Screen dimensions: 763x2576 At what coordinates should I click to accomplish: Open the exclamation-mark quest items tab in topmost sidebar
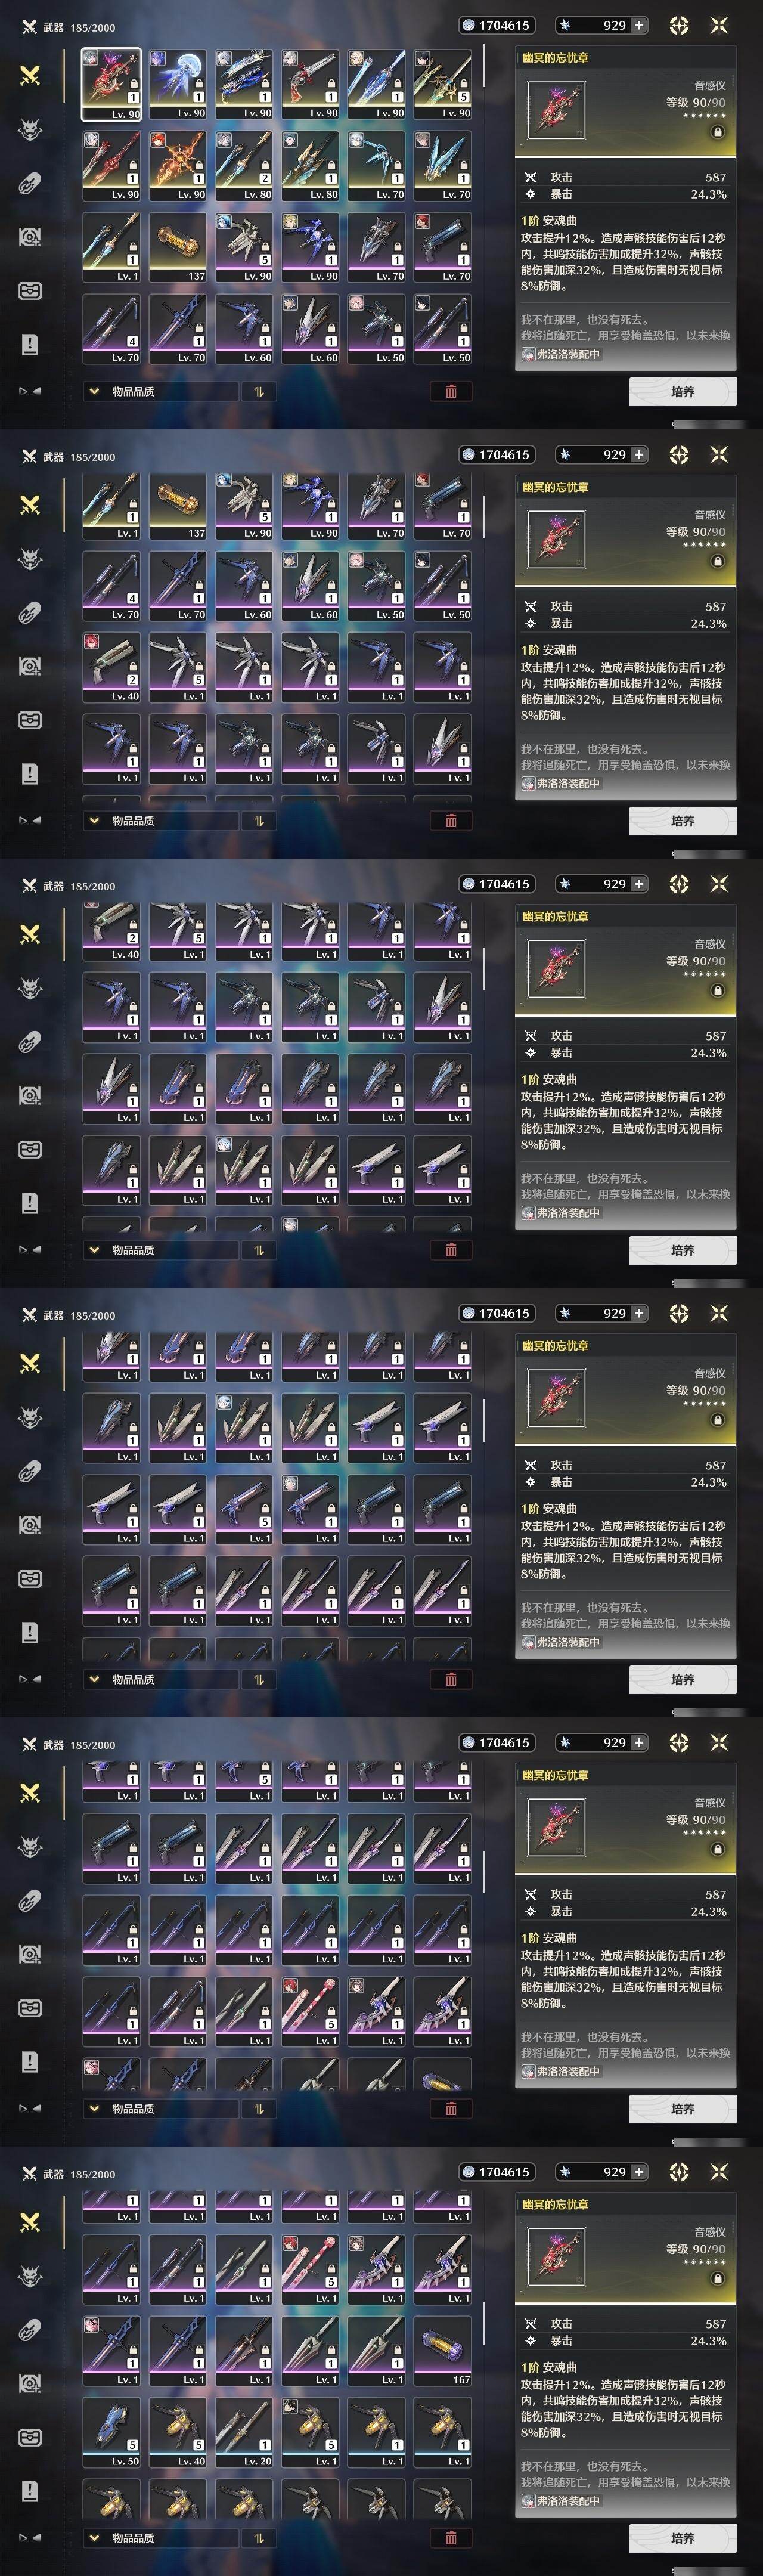pyautogui.click(x=30, y=344)
